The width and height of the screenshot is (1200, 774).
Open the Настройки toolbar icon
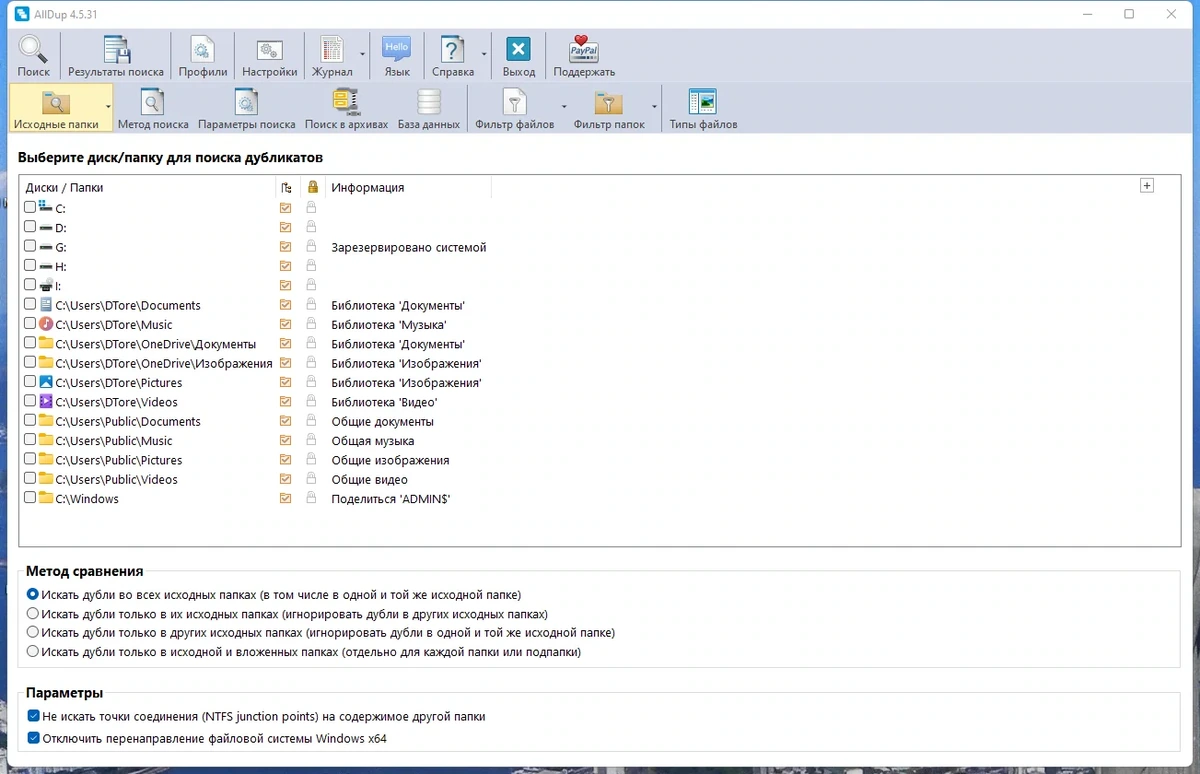(269, 56)
